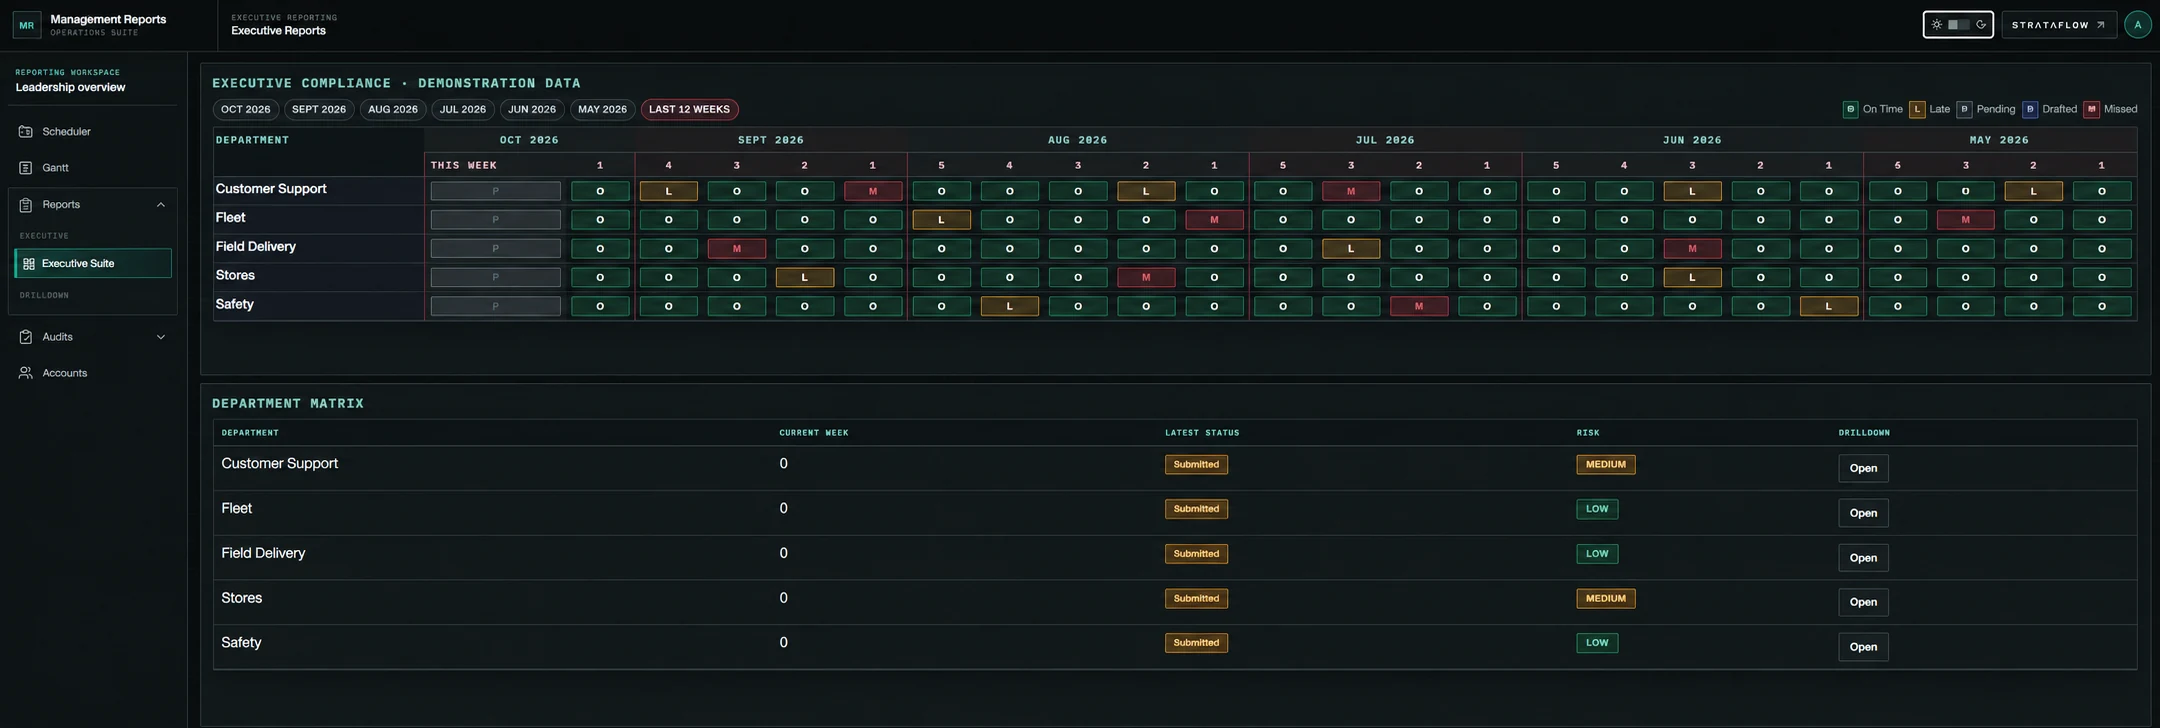Screen dimensions: 2160x728
Task: Select the sun light-mode icon
Action: pos(1937,25)
